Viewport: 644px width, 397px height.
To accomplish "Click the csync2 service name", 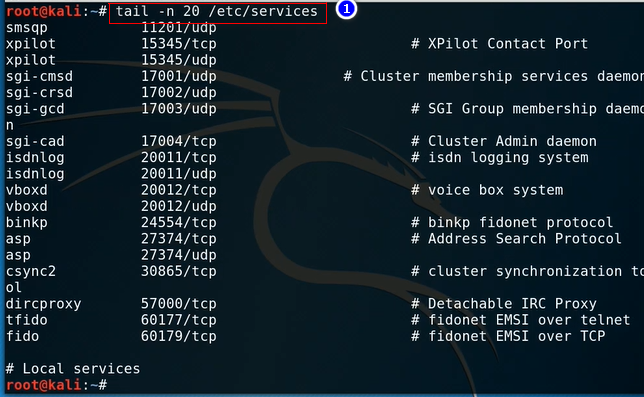I will tap(31, 271).
